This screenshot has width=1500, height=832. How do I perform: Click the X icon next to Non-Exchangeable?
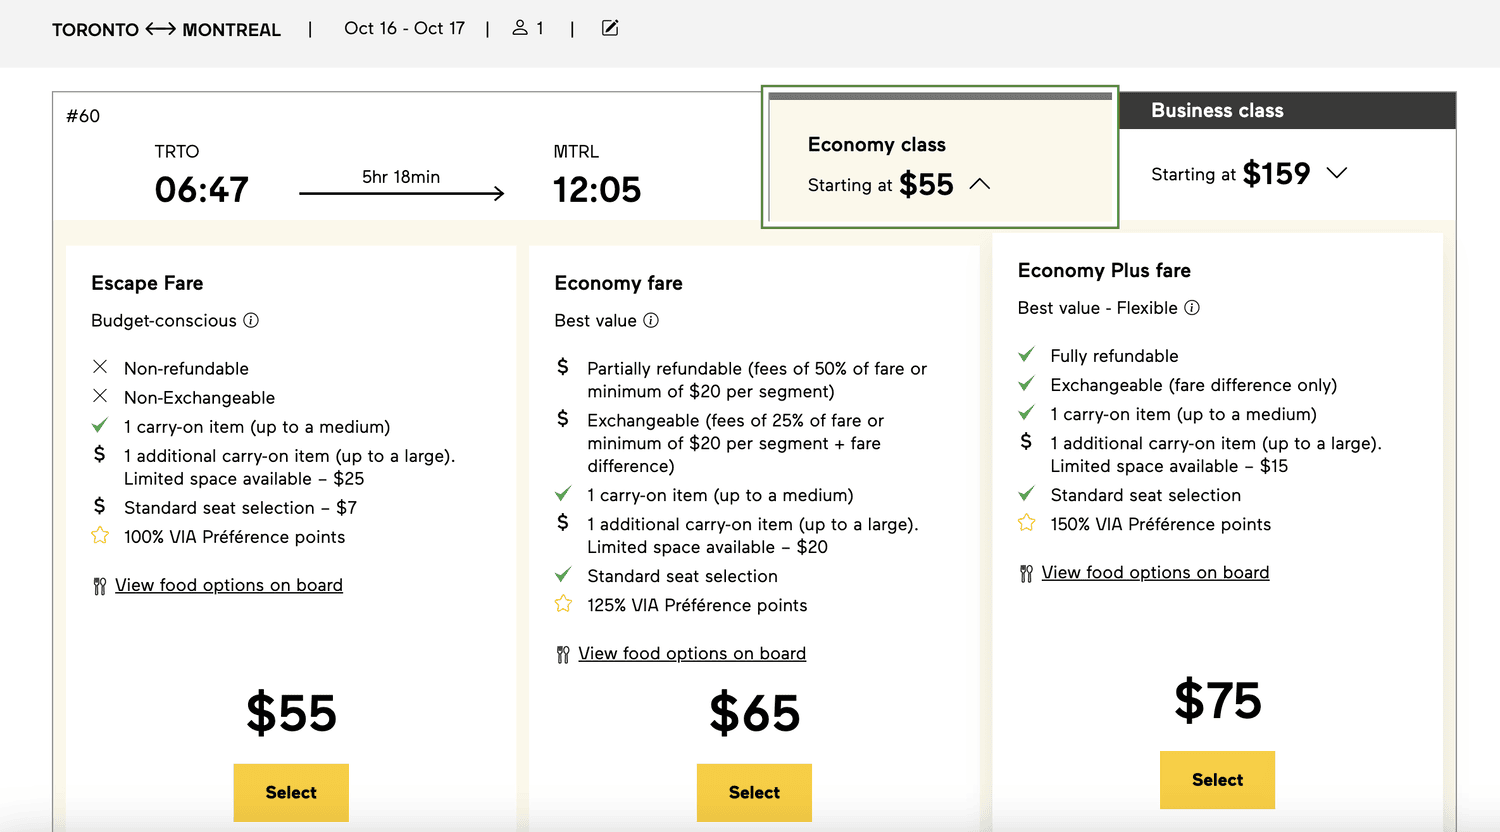coord(100,396)
